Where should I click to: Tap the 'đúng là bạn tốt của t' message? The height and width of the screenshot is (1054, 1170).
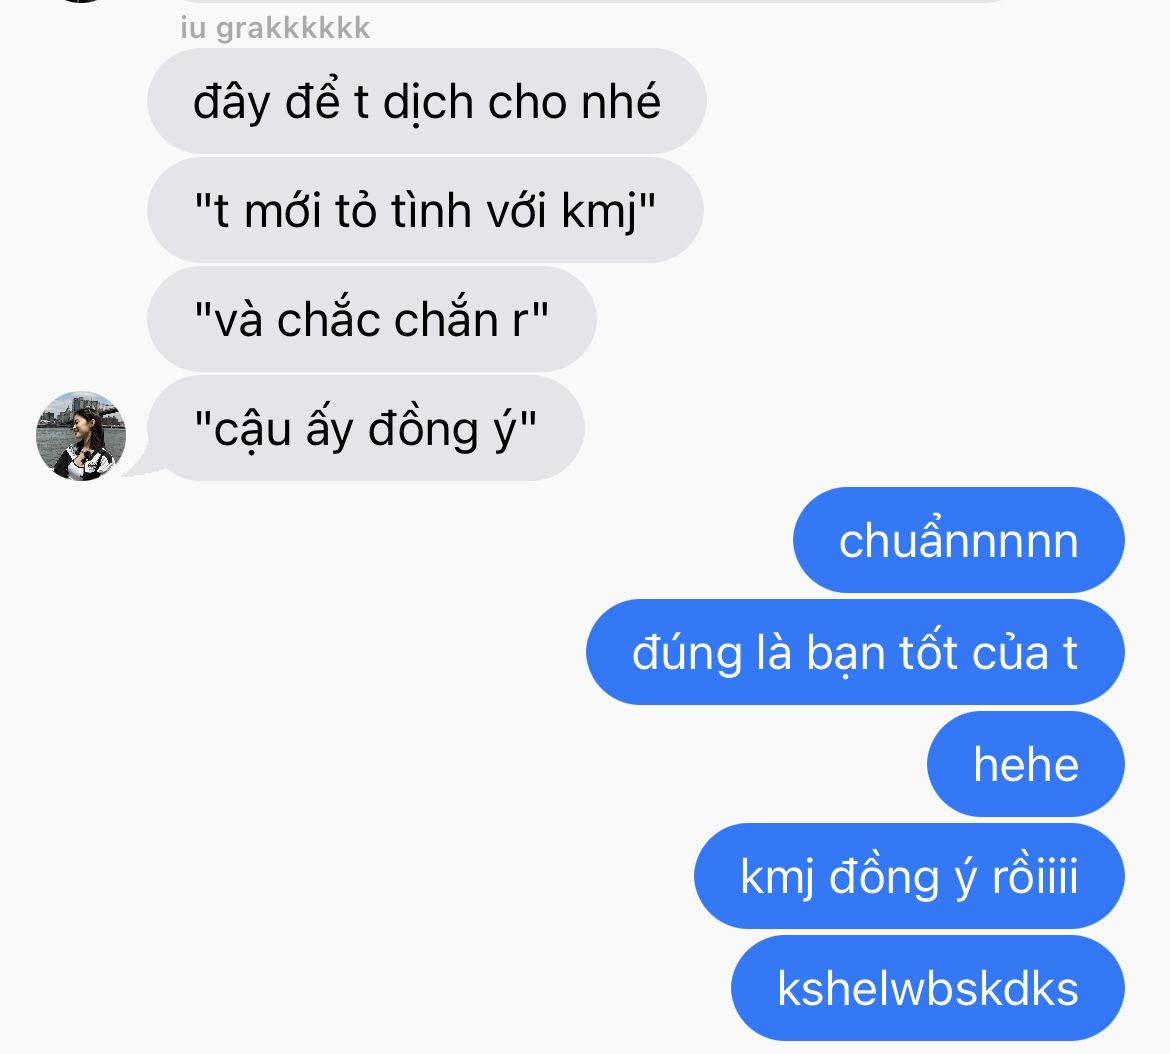click(x=855, y=652)
